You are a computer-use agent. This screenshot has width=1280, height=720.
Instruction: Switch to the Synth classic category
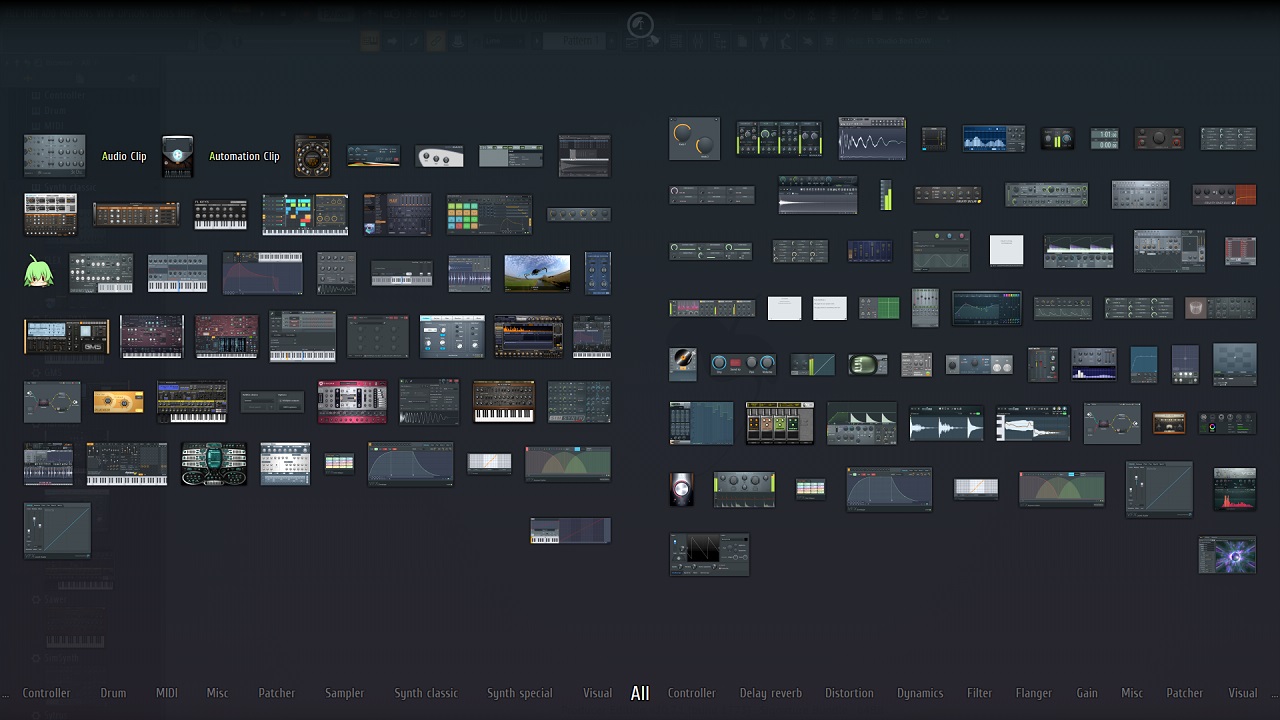pyautogui.click(x=425, y=693)
